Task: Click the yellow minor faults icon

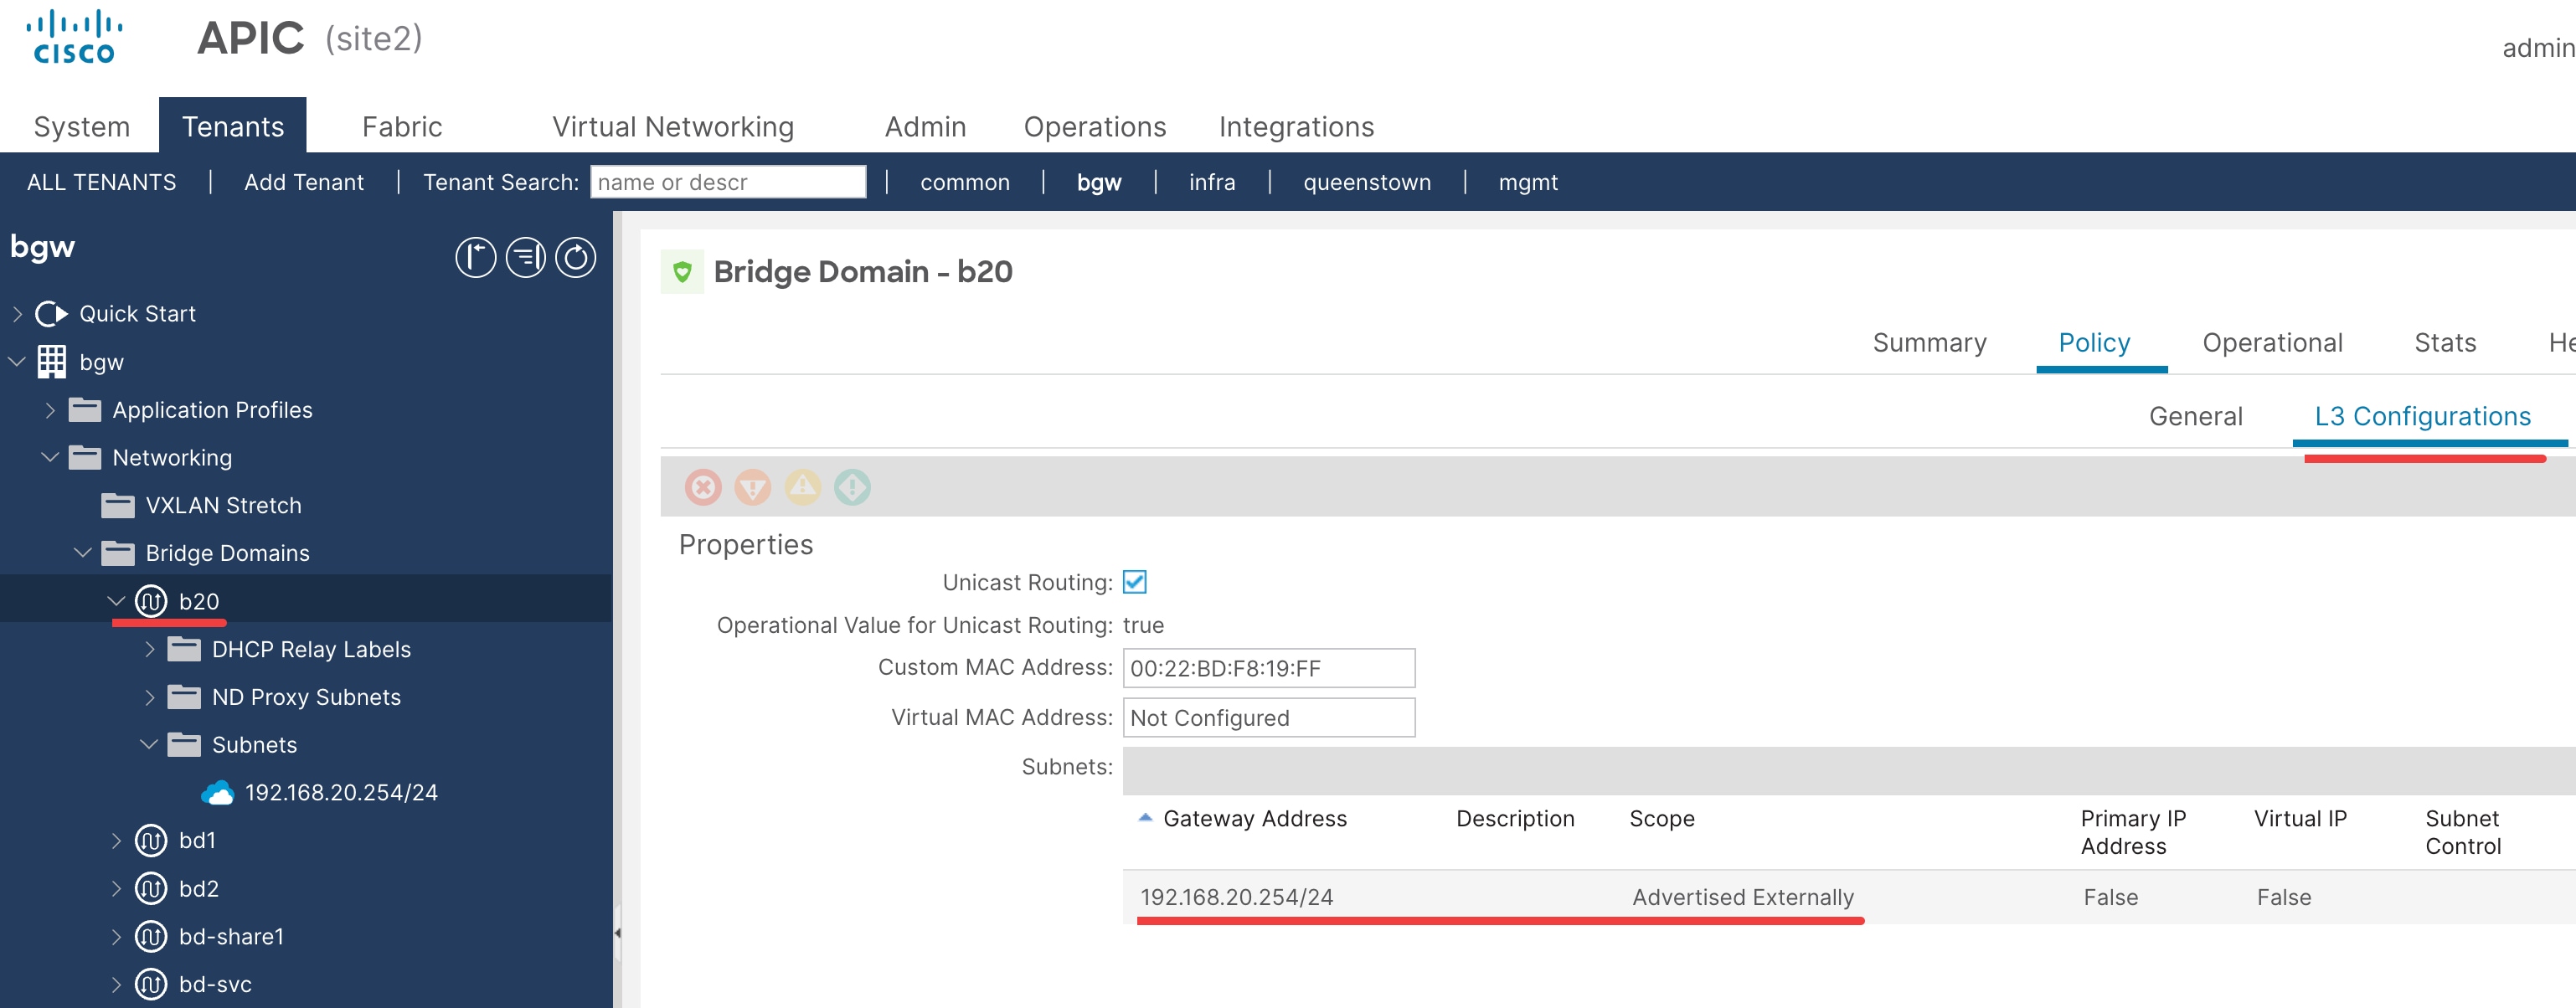Action: coord(803,487)
